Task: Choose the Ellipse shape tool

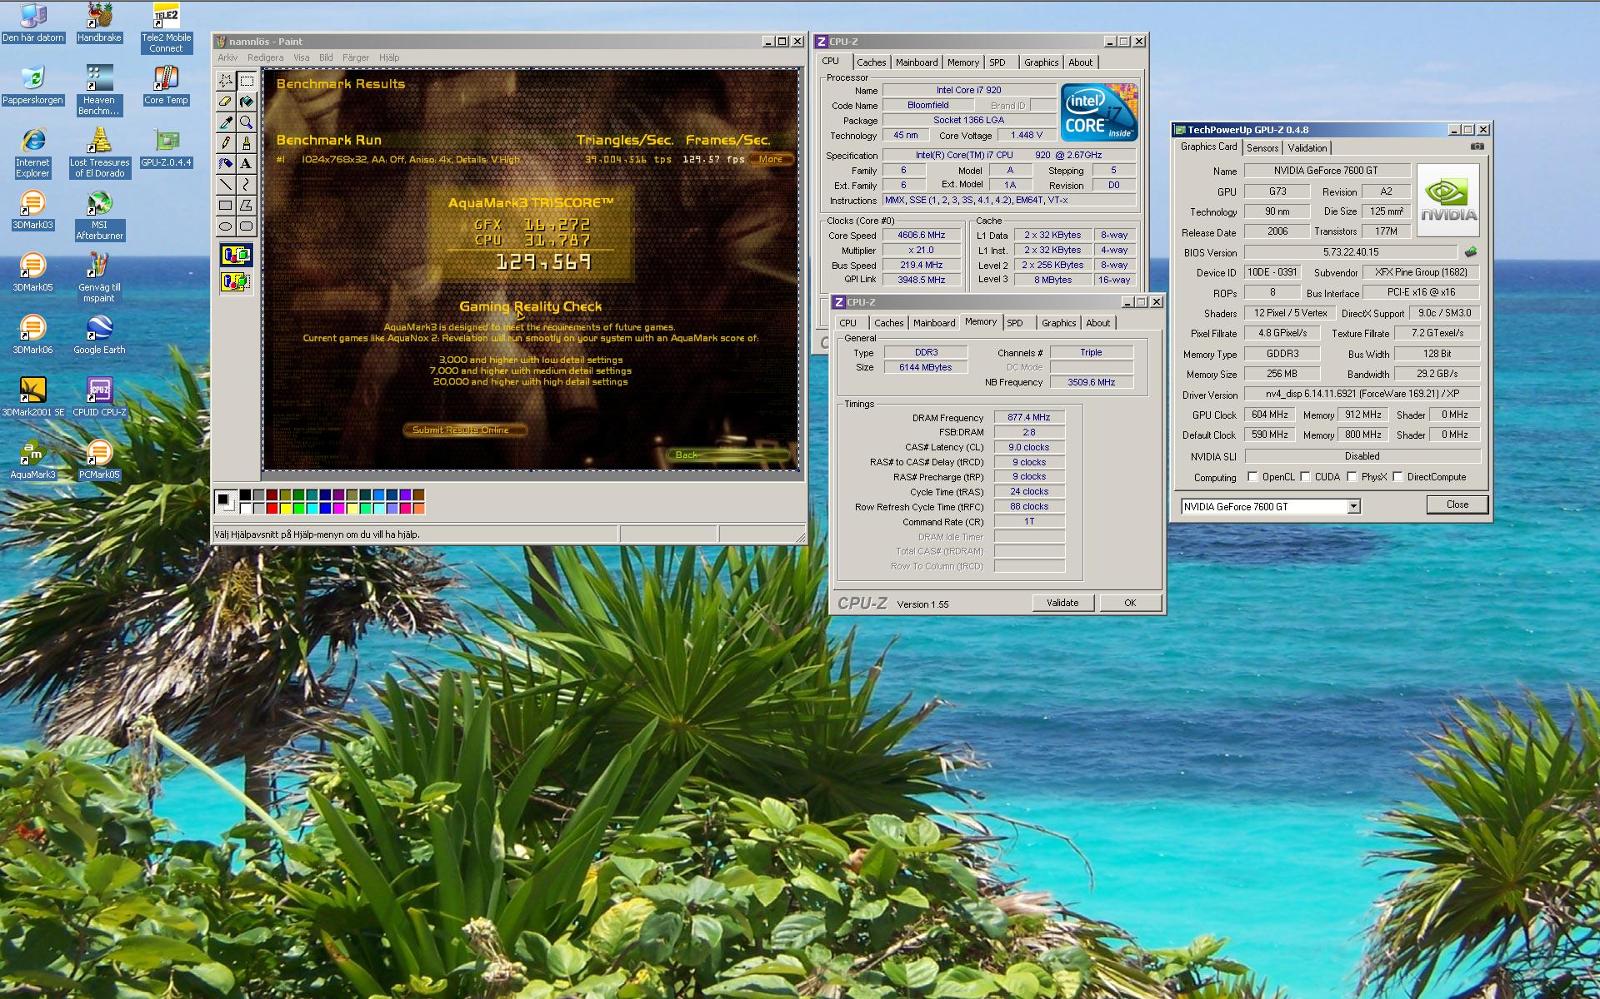Action: [226, 226]
